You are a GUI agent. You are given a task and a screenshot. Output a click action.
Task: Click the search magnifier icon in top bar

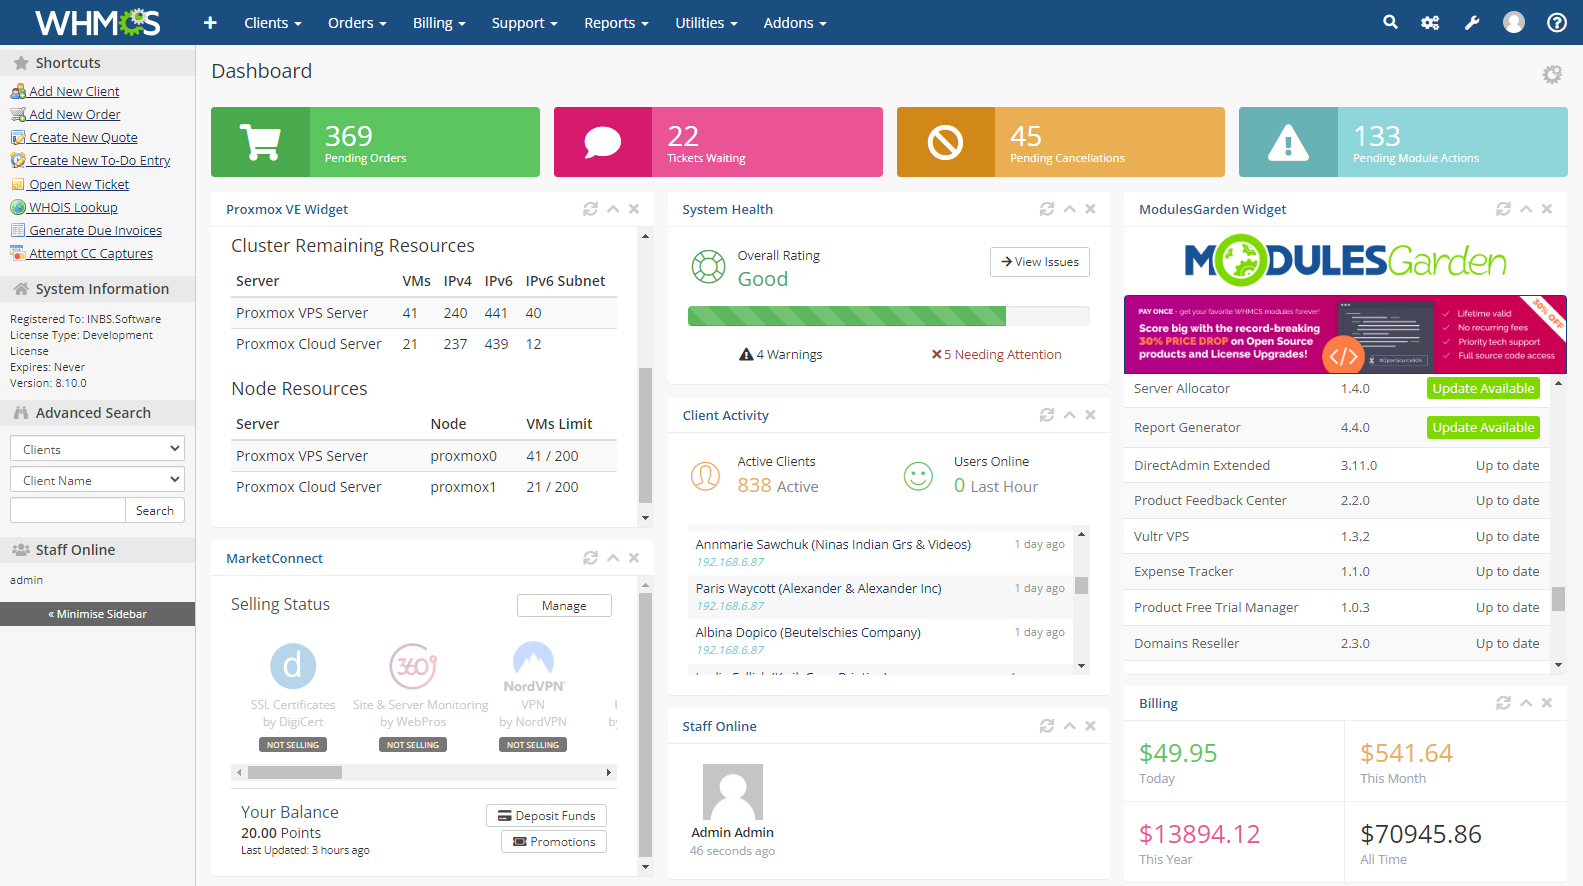tap(1390, 22)
